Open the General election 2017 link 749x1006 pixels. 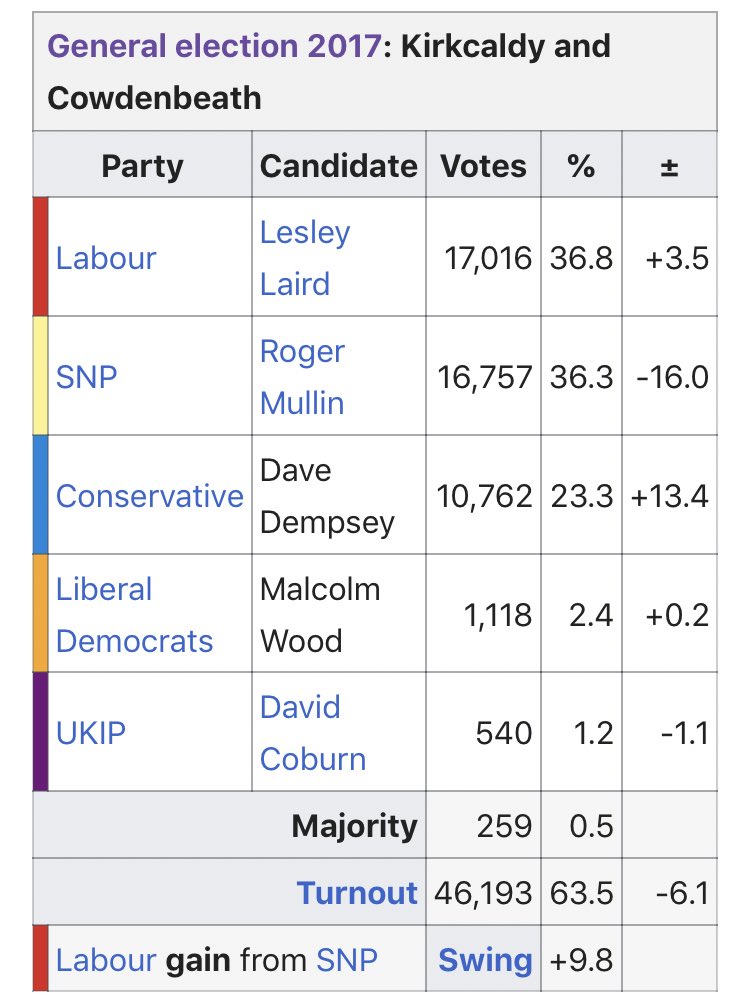213,46
